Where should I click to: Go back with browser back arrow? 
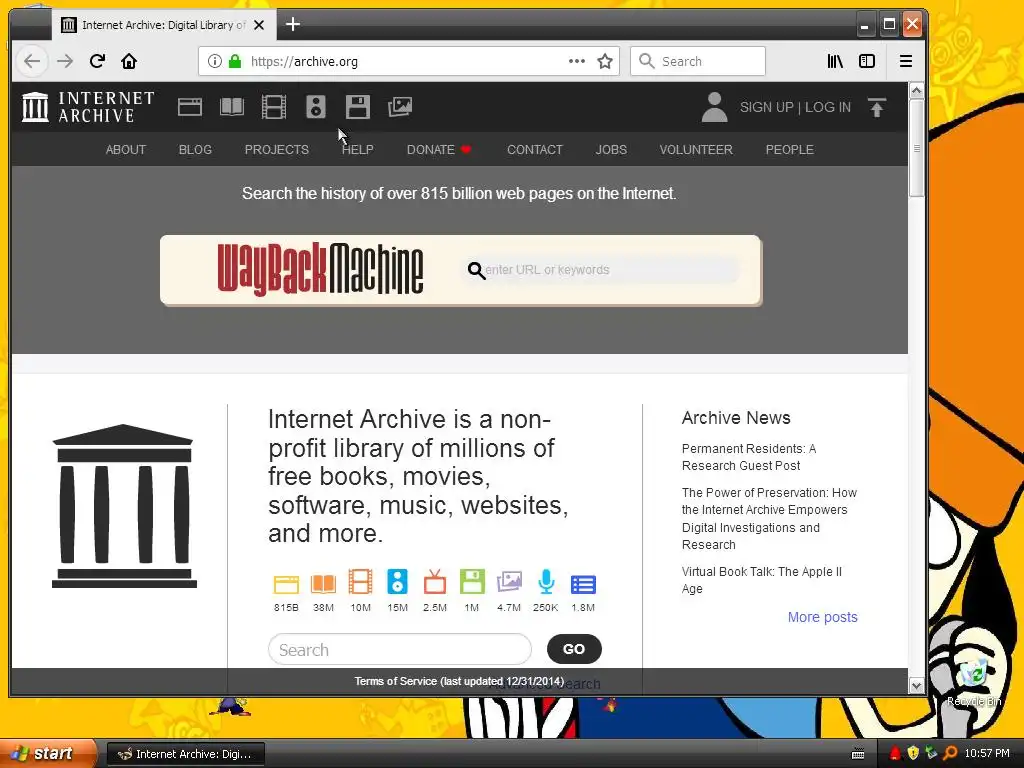click(x=32, y=61)
